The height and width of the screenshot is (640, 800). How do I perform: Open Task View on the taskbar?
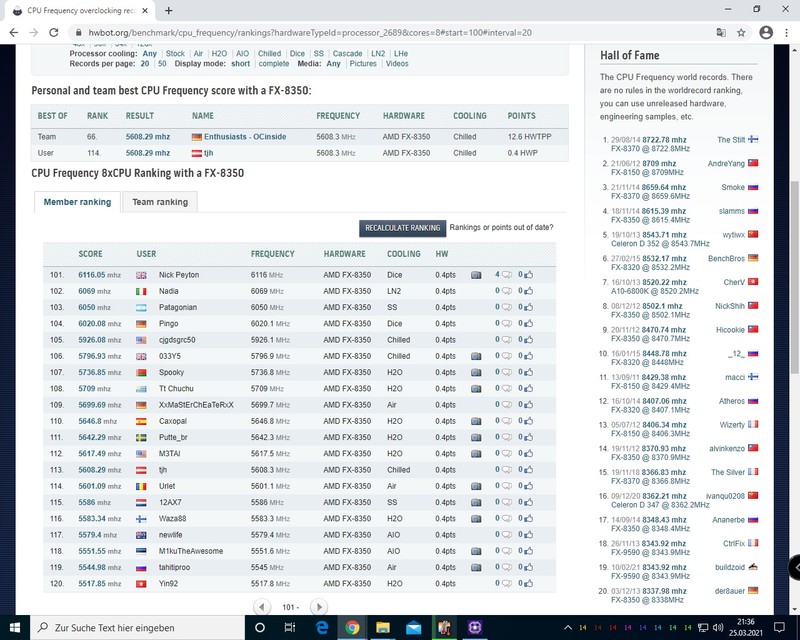click(289, 627)
